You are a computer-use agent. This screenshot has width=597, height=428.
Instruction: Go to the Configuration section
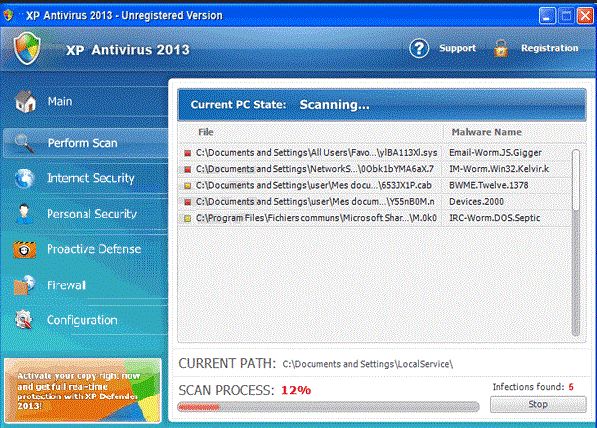[82, 320]
